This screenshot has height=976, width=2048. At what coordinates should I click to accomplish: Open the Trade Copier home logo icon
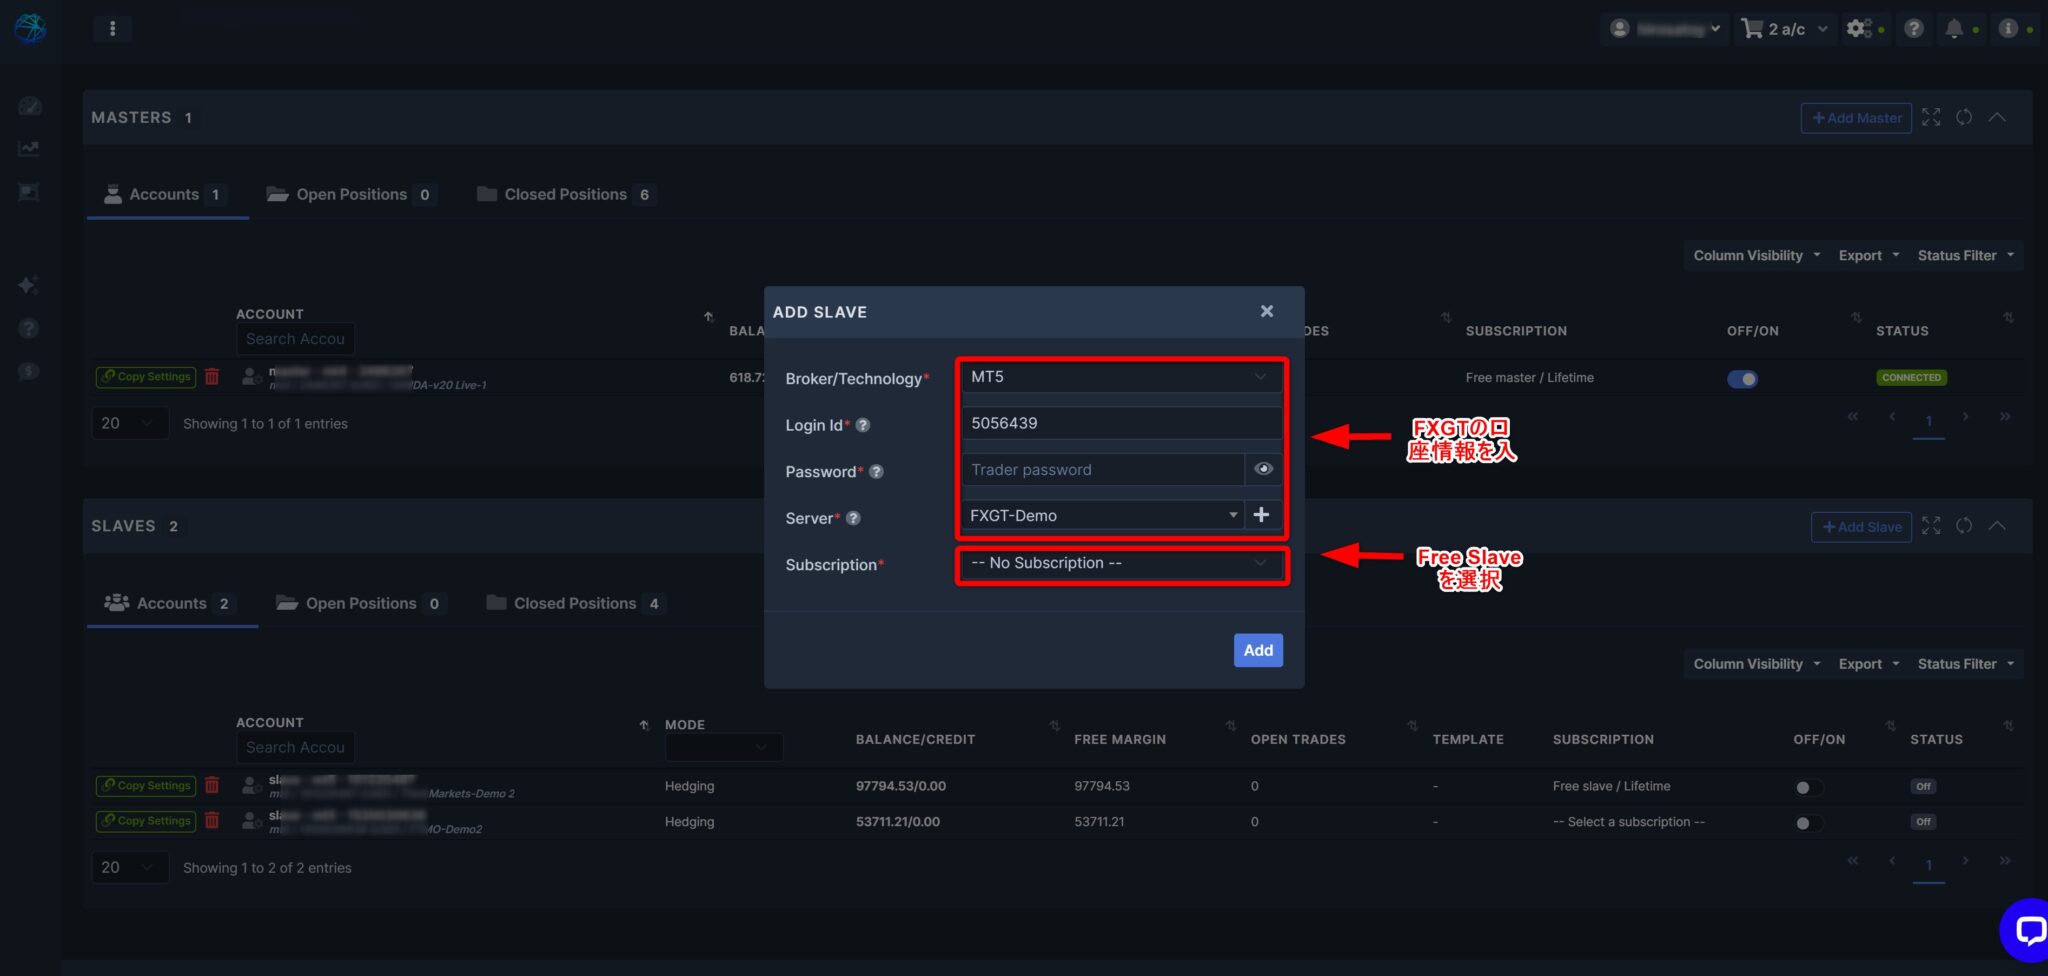click(30, 28)
